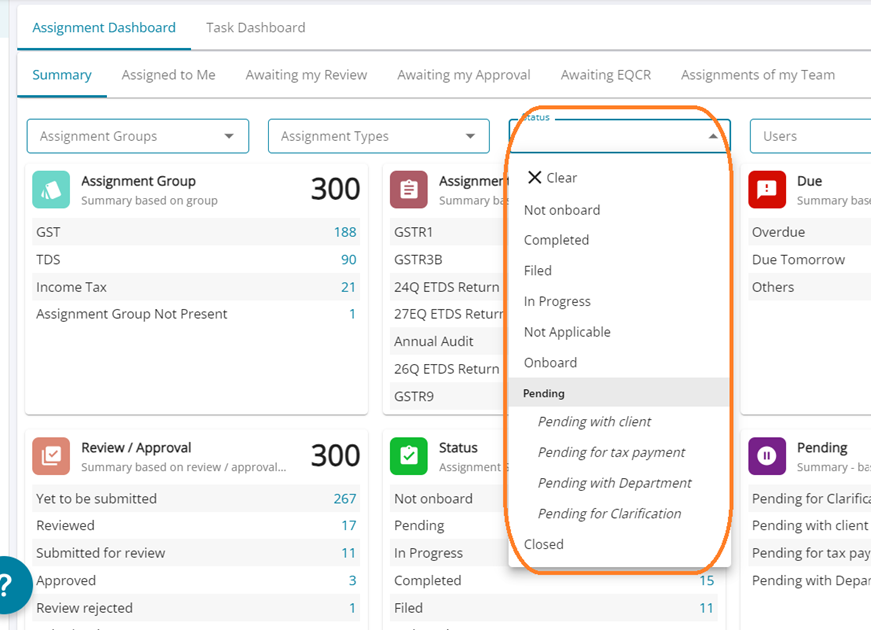Image resolution: width=871 pixels, height=630 pixels.
Task: Open the Assignment Types dropdown
Action: (x=470, y=136)
